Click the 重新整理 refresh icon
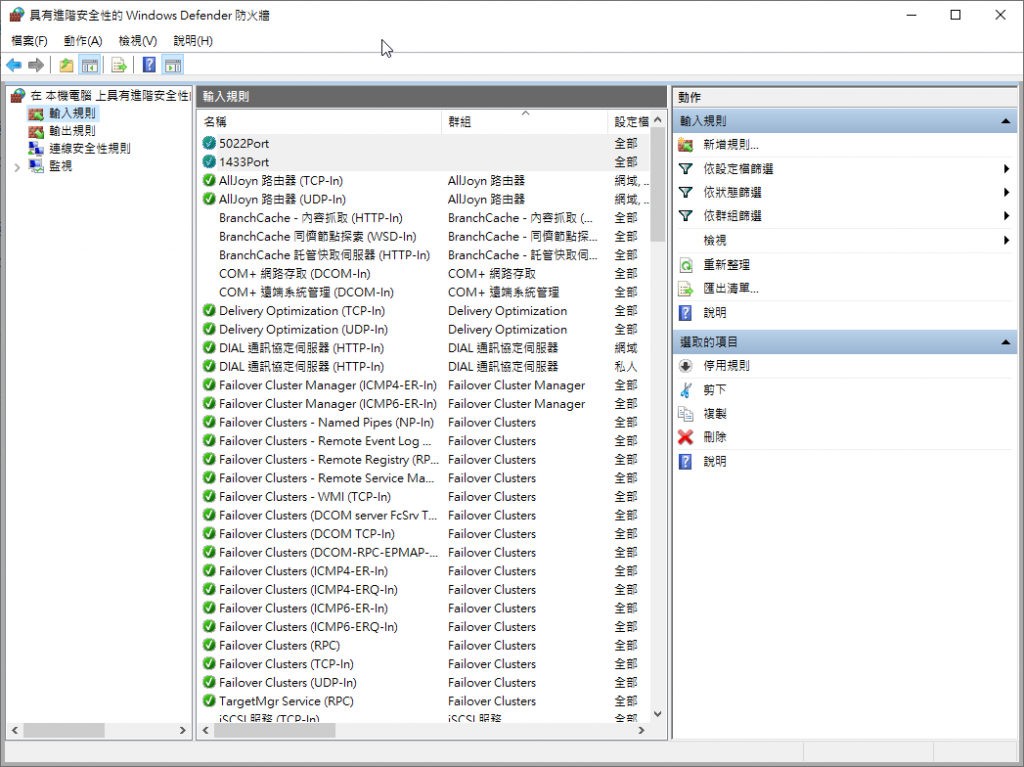Screen dimensions: 1024x767 685,265
